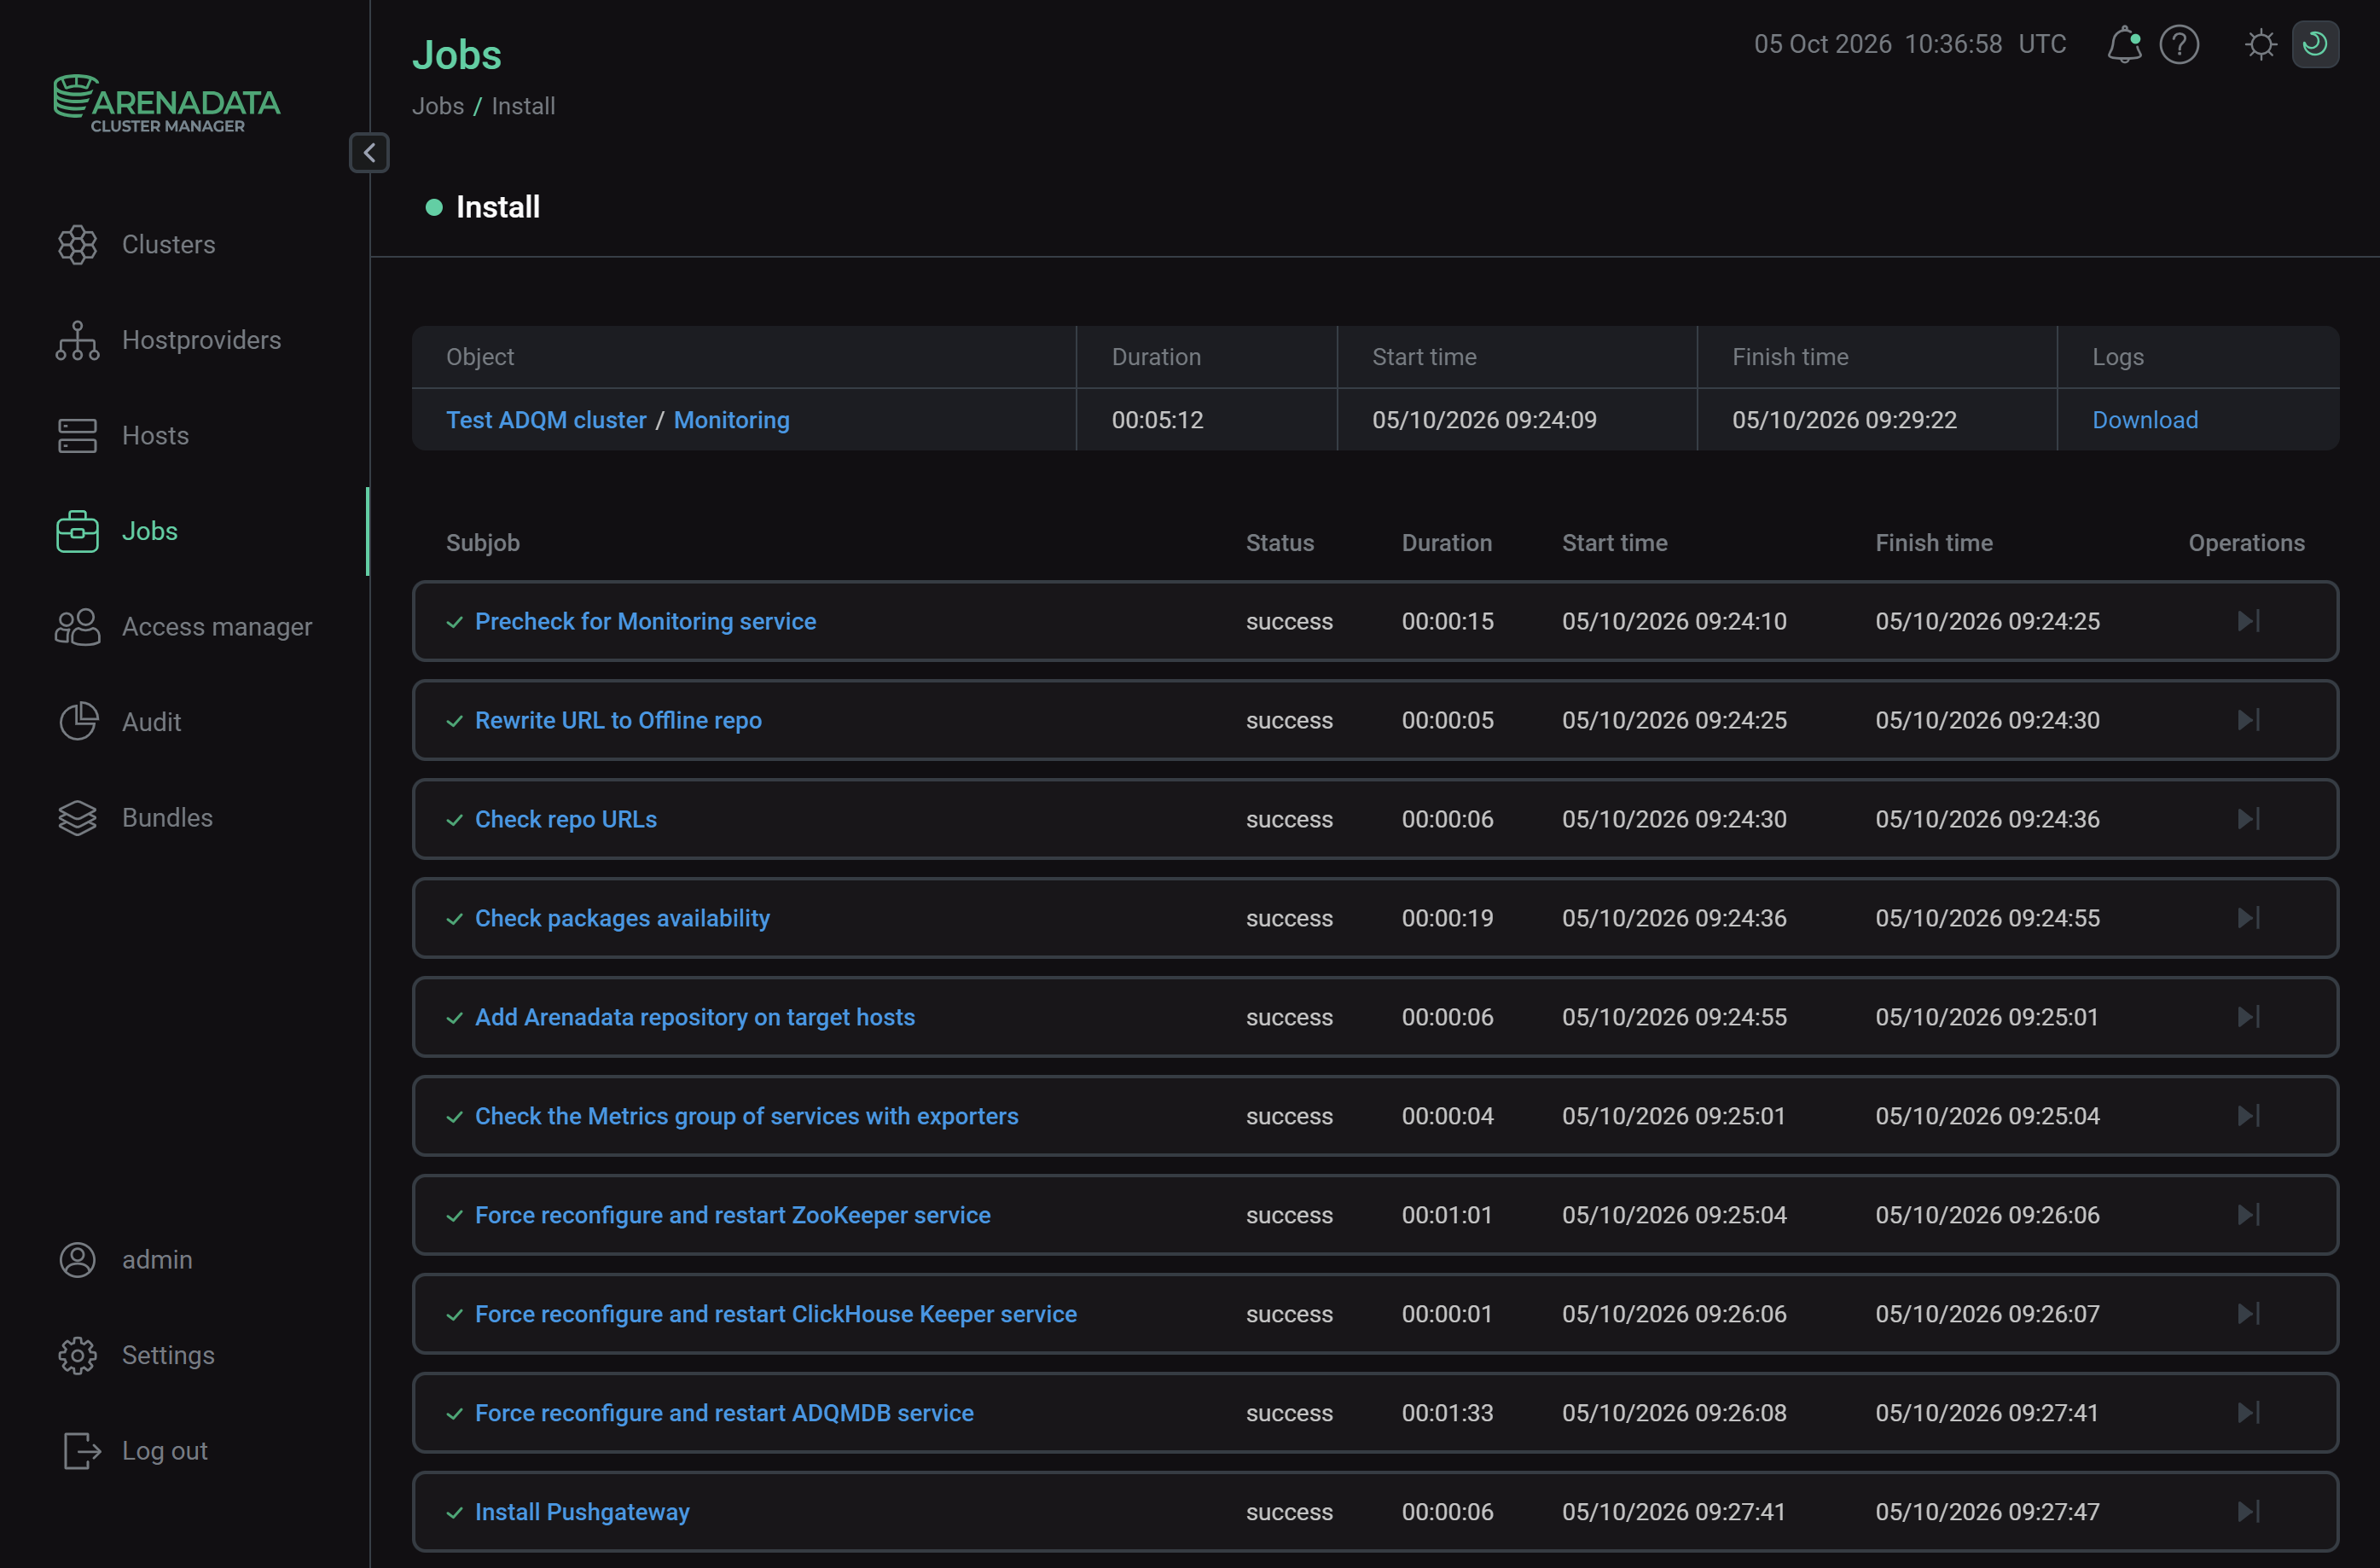
Task: Click the Hosts server icon
Action: (77, 436)
